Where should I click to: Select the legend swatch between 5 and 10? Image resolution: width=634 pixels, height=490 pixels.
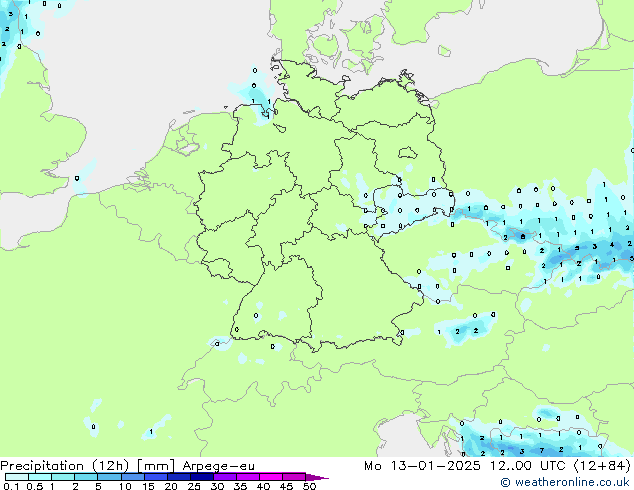pos(109,477)
